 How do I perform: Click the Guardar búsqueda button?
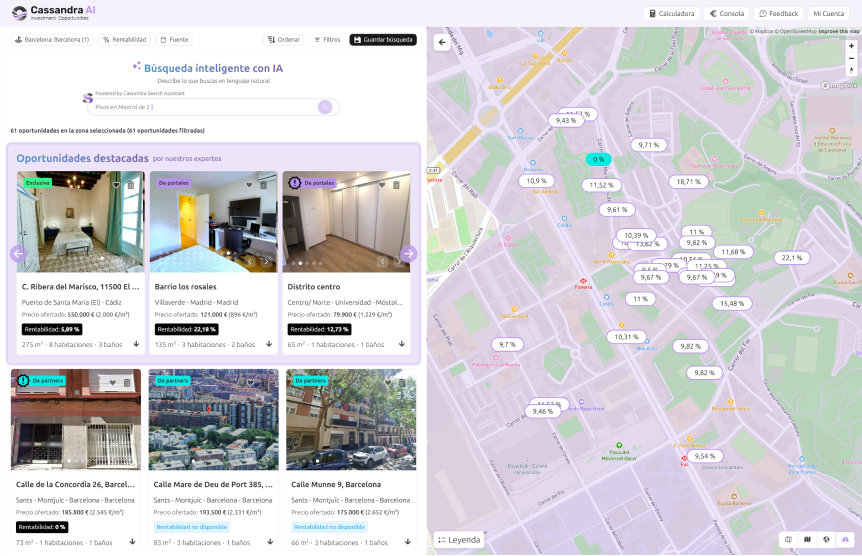point(382,40)
